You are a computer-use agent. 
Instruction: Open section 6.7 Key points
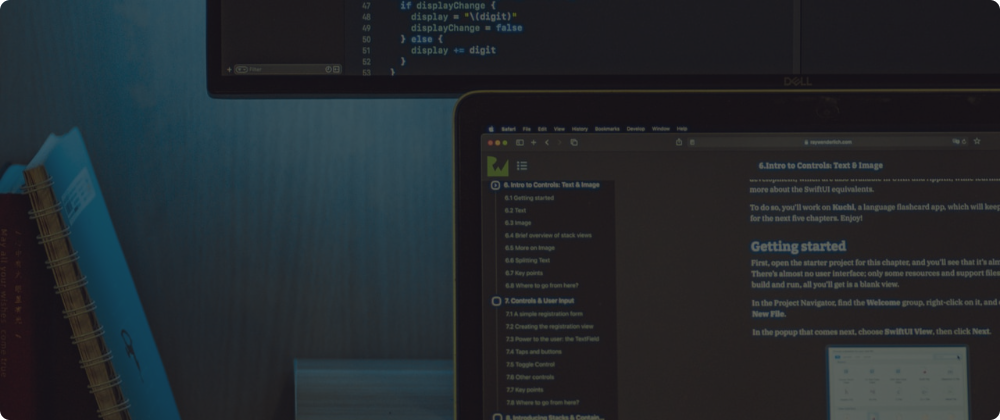[x=524, y=273]
